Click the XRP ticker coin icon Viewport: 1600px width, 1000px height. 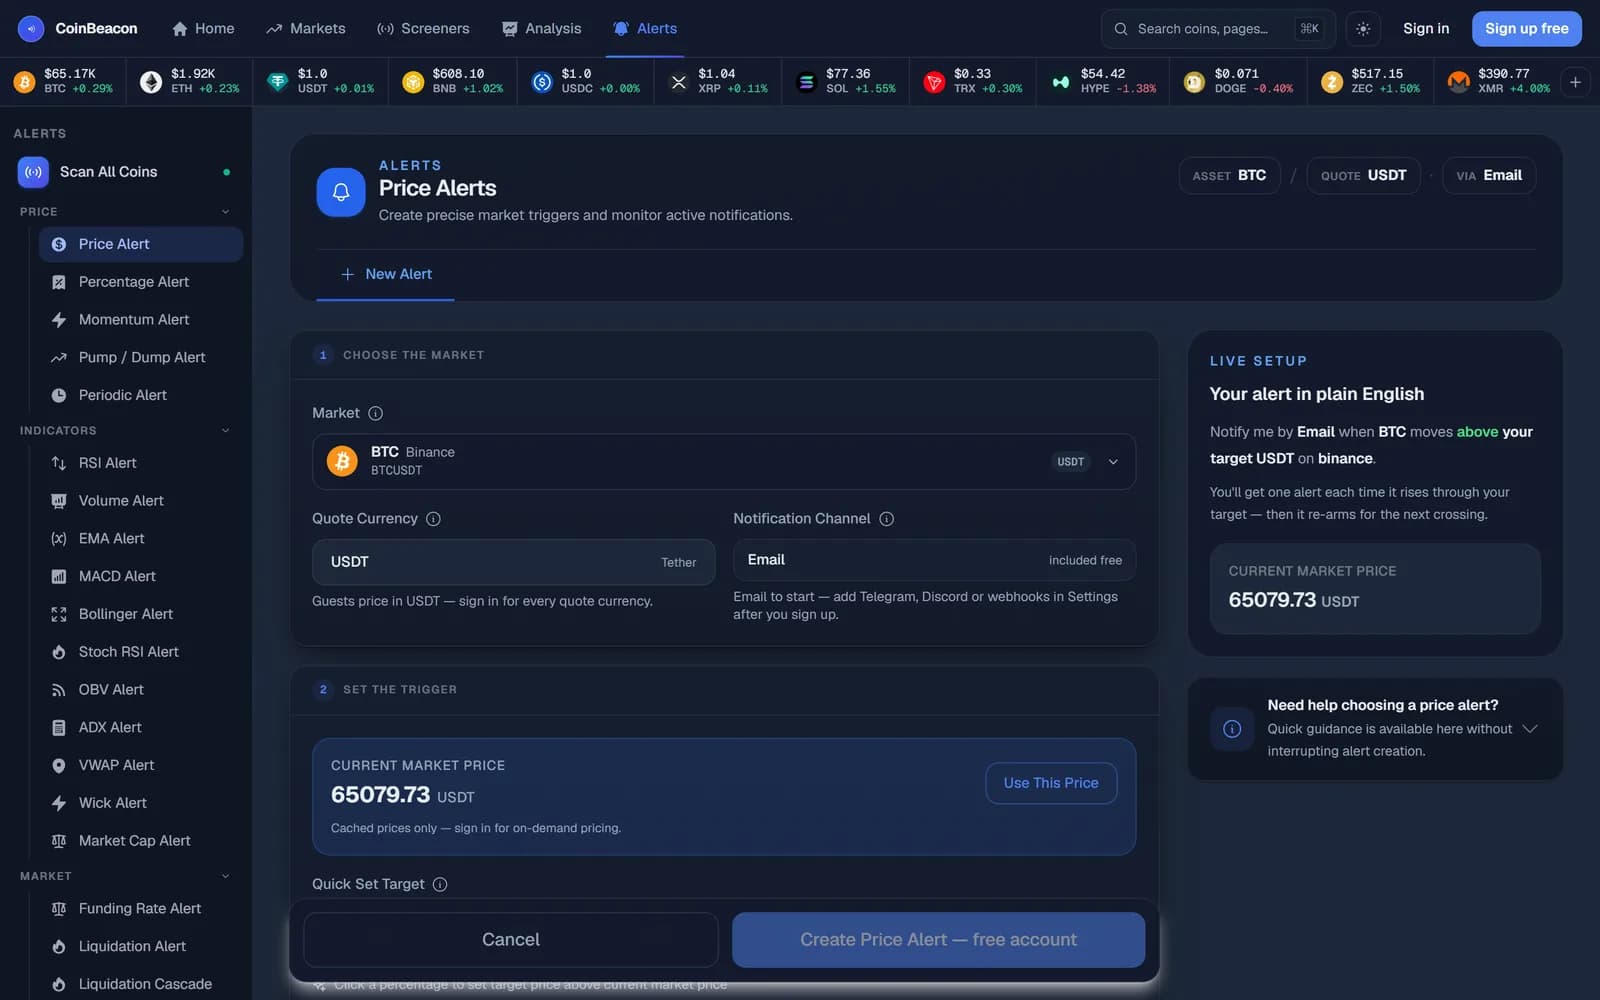click(x=679, y=82)
